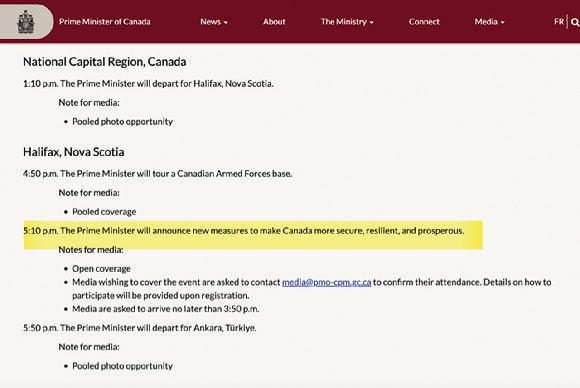Expand The Ministry dropdown menu
The image size is (580, 388).
point(347,22)
